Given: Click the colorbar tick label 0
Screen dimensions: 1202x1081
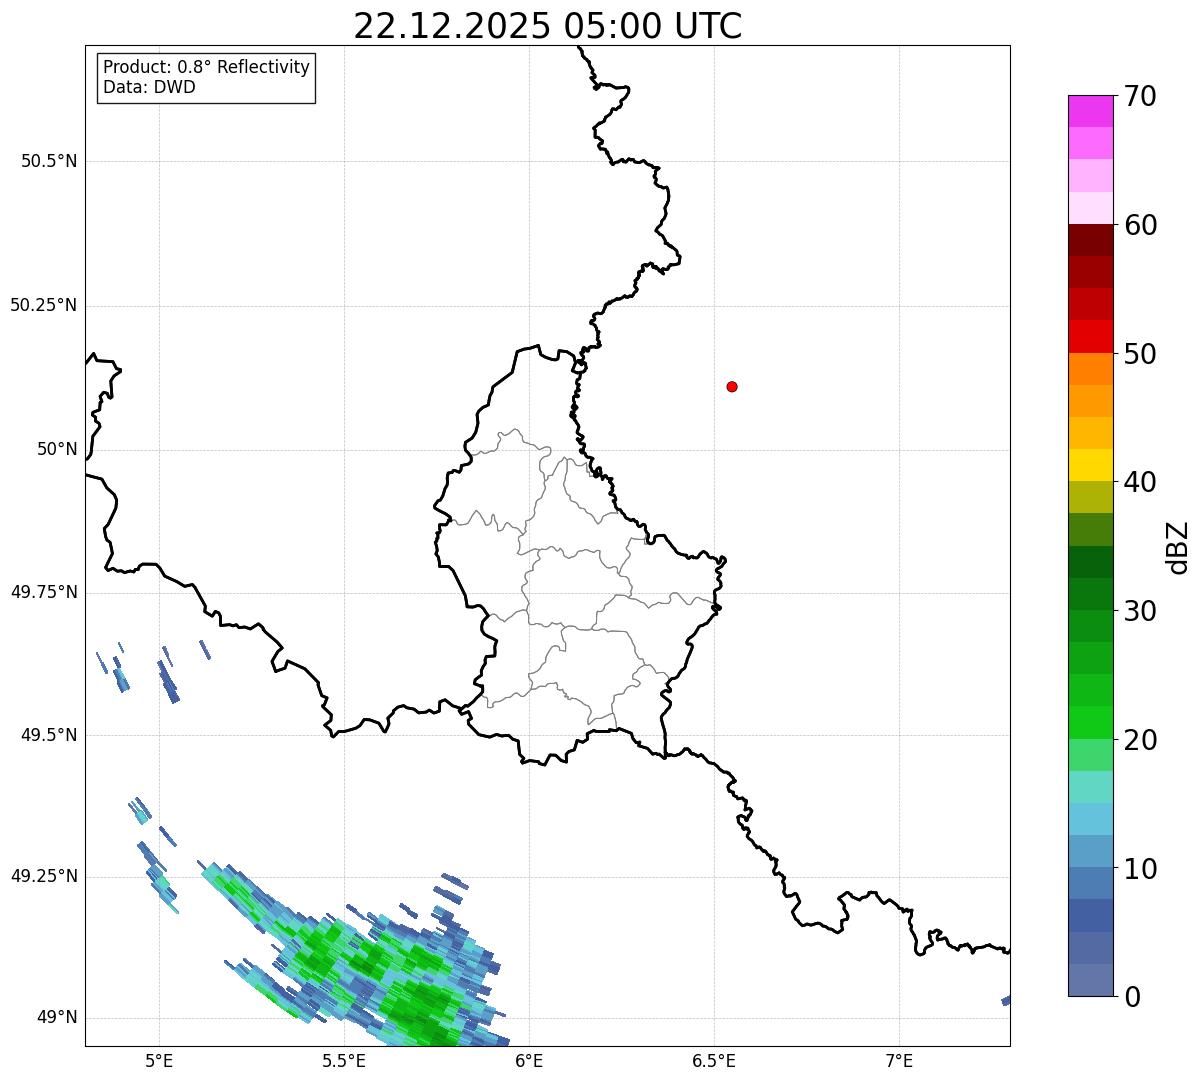Looking at the screenshot, I should coord(1132,997).
